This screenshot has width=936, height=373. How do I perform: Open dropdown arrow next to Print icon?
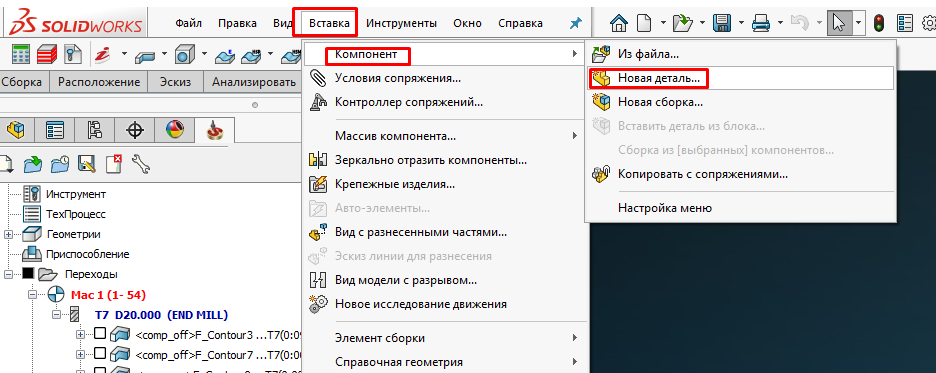pyautogui.click(x=780, y=24)
